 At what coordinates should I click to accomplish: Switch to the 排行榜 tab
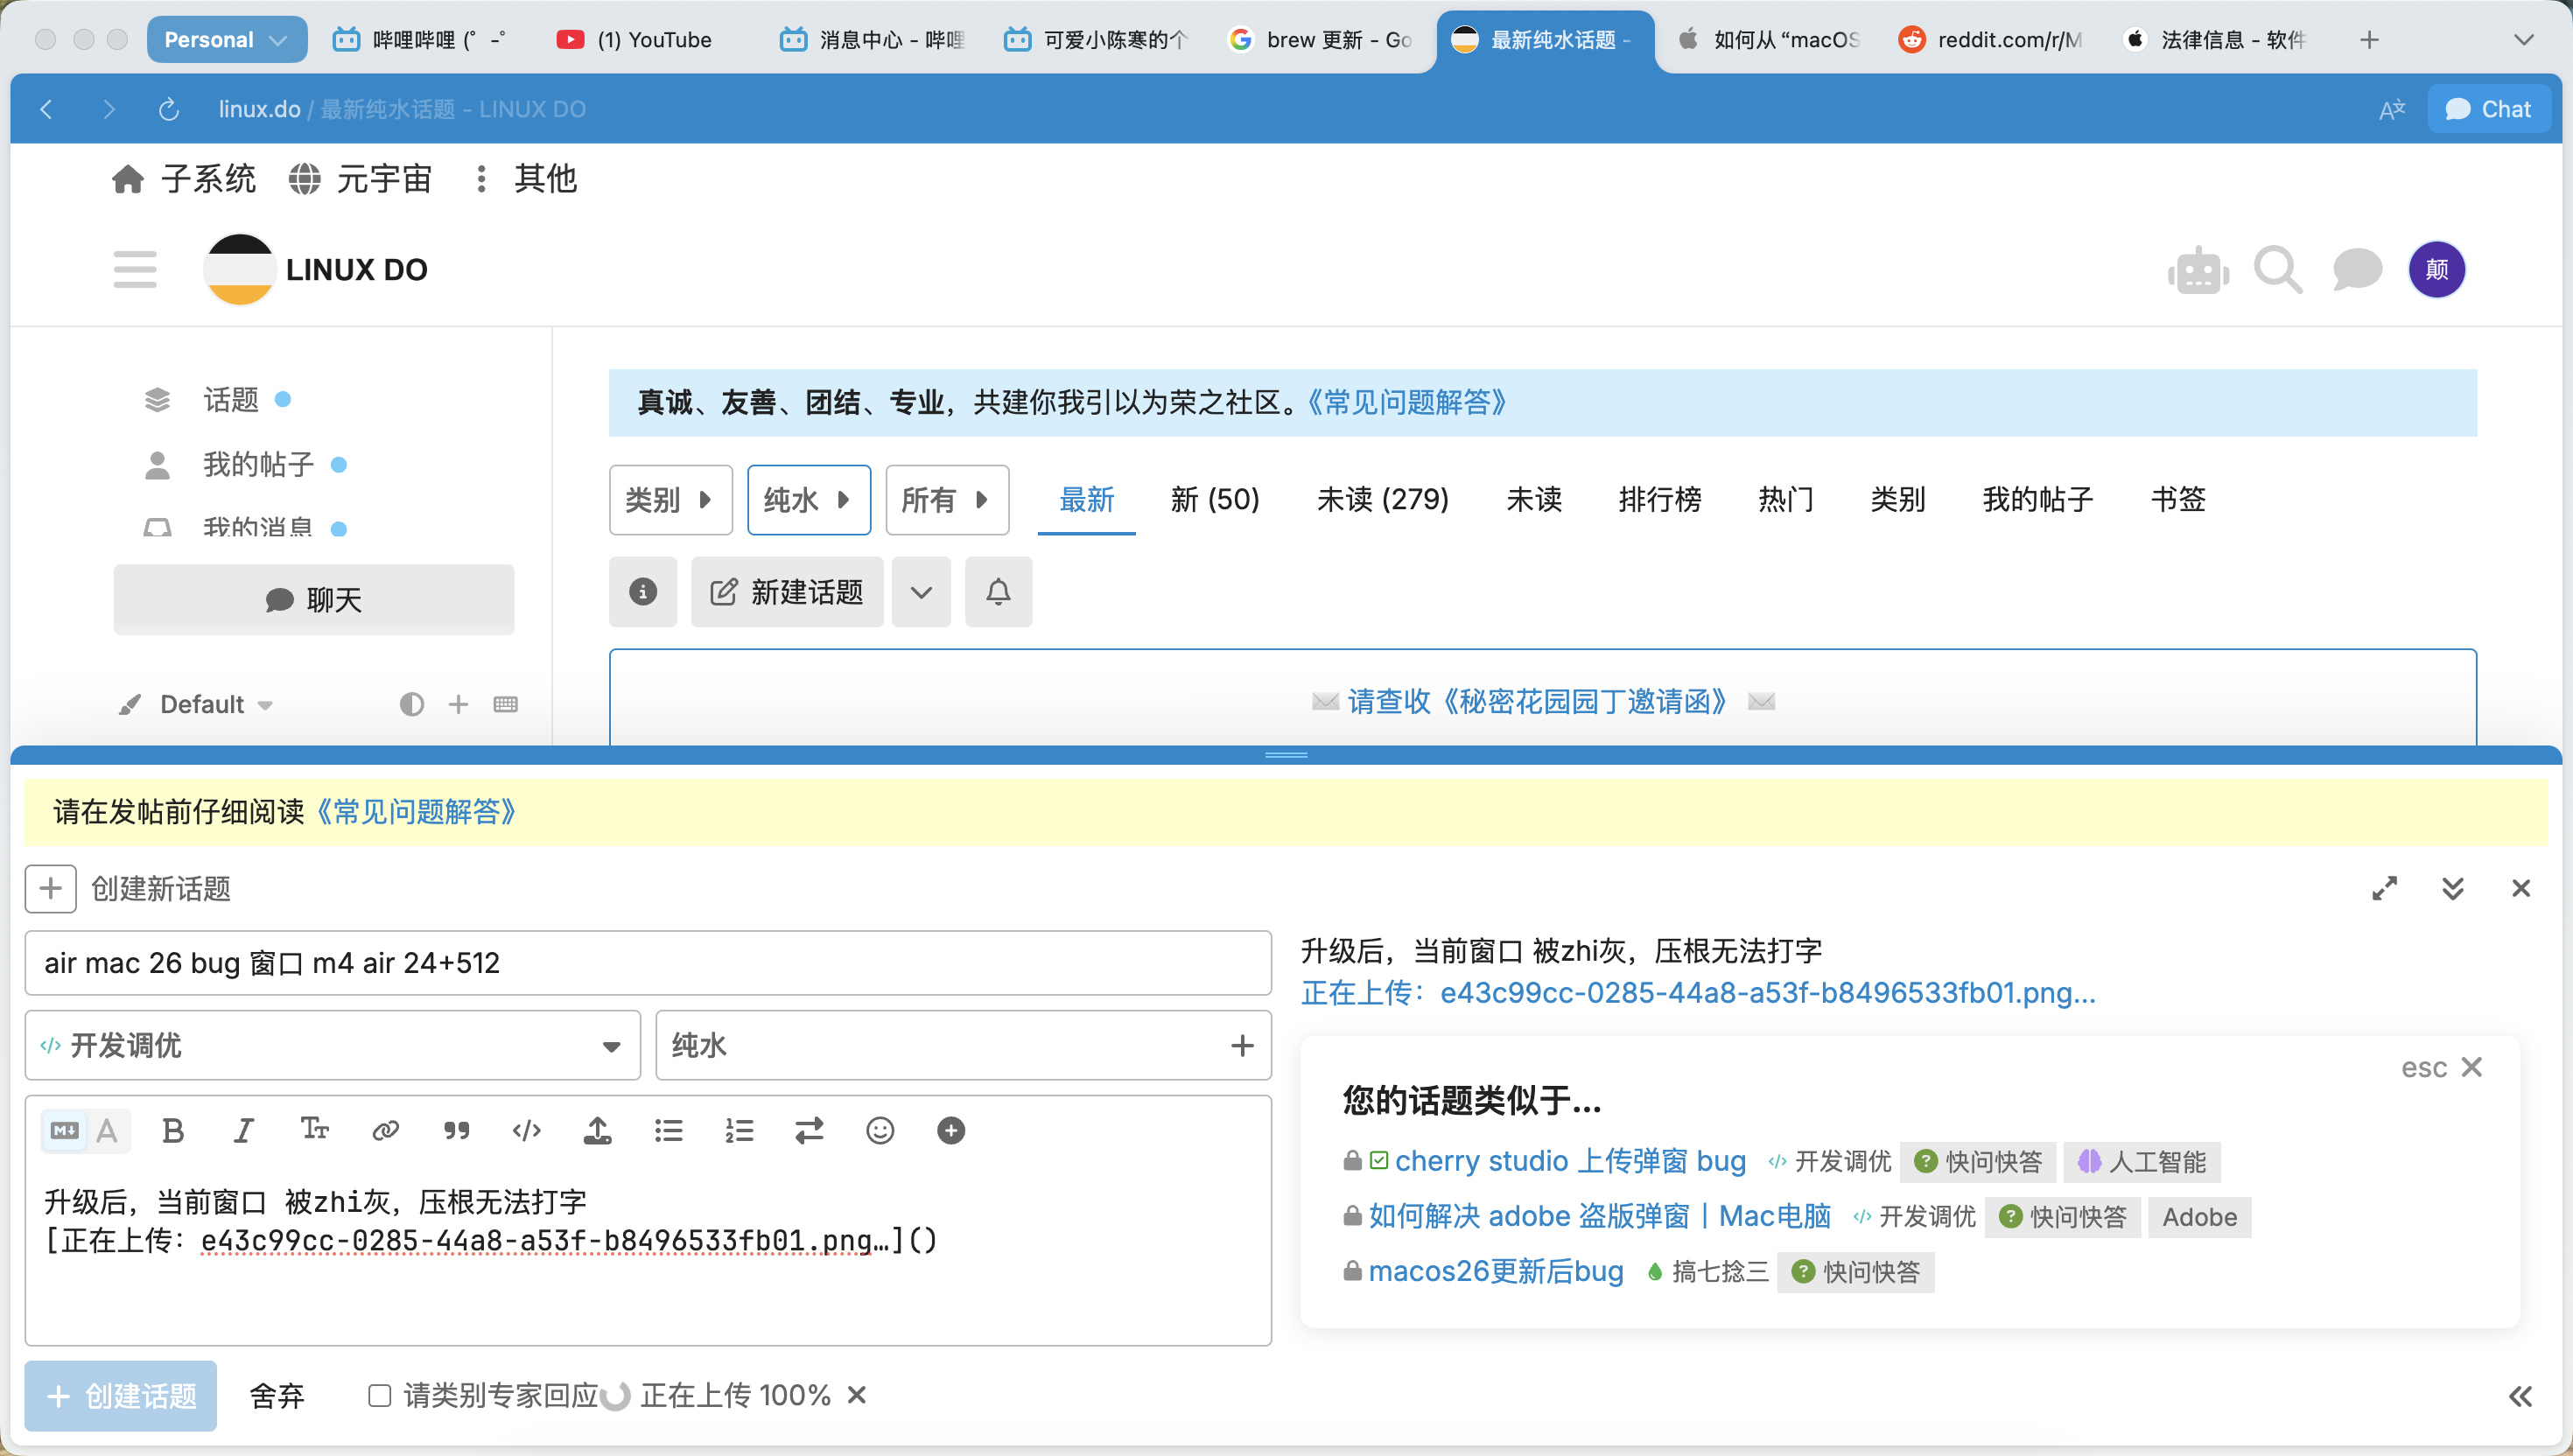pos(1659,499)
